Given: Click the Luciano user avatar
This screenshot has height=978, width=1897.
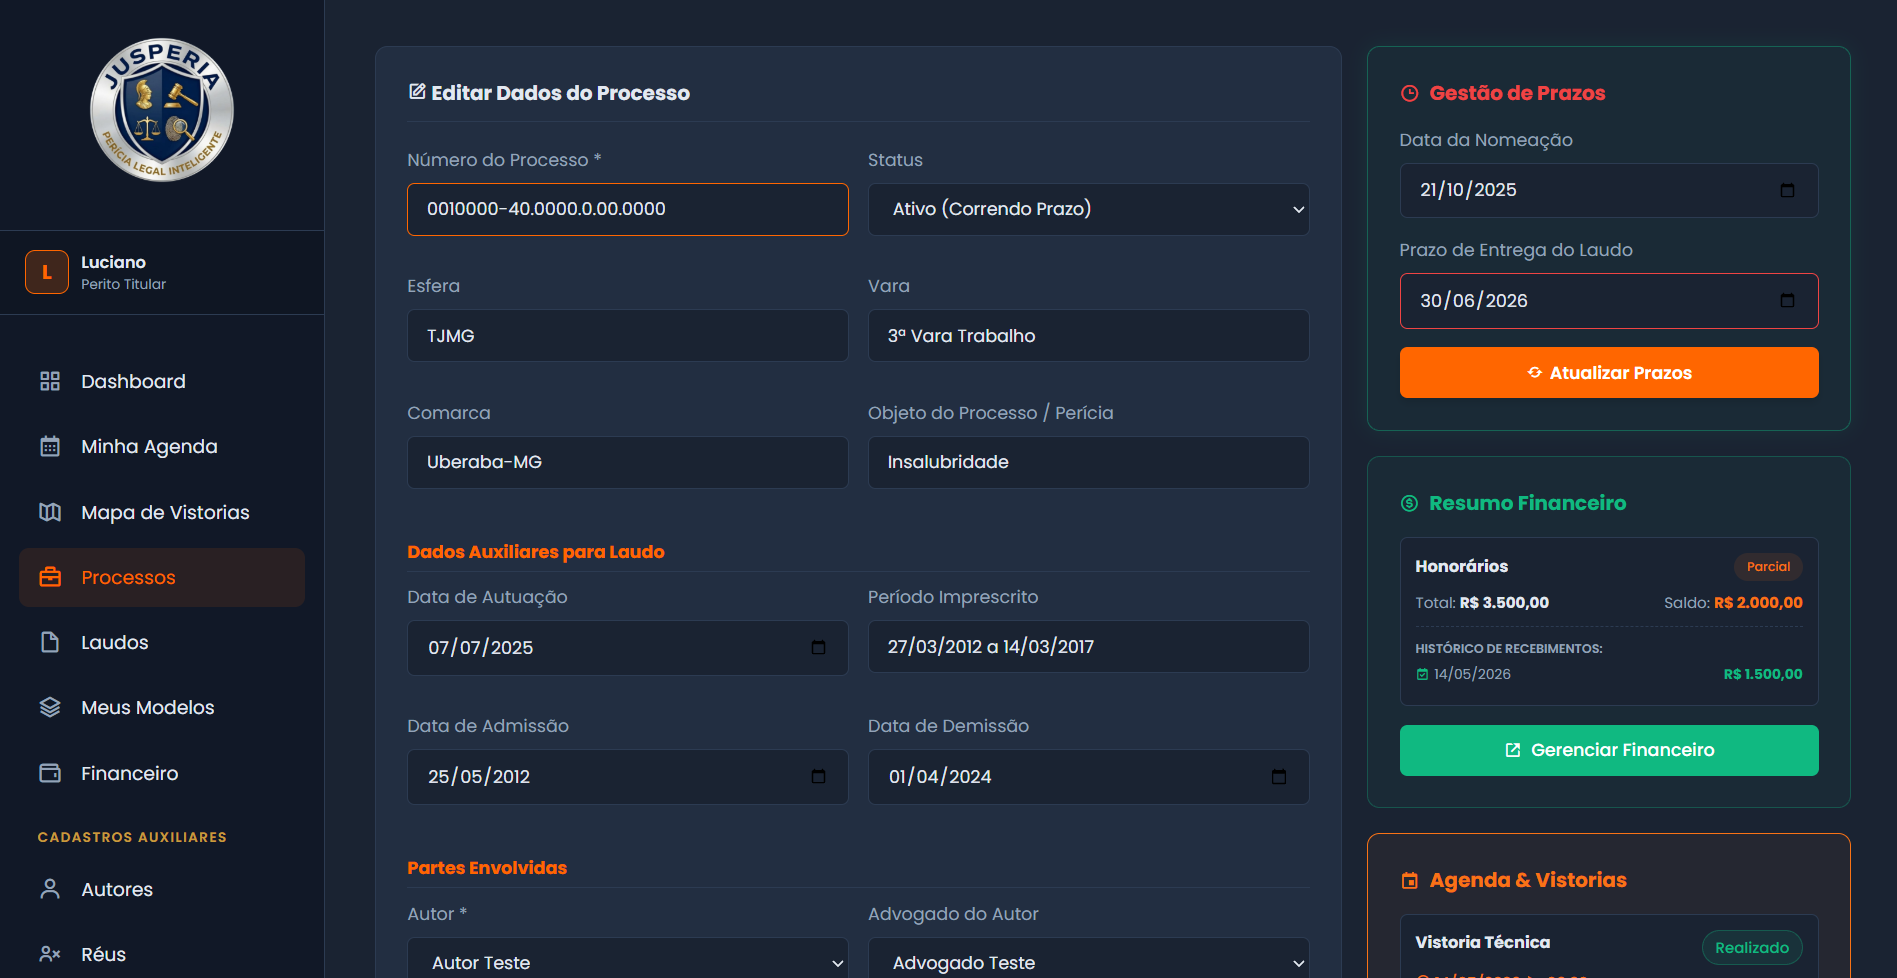Looking at the screenshot, I should [x=47, y=272].
